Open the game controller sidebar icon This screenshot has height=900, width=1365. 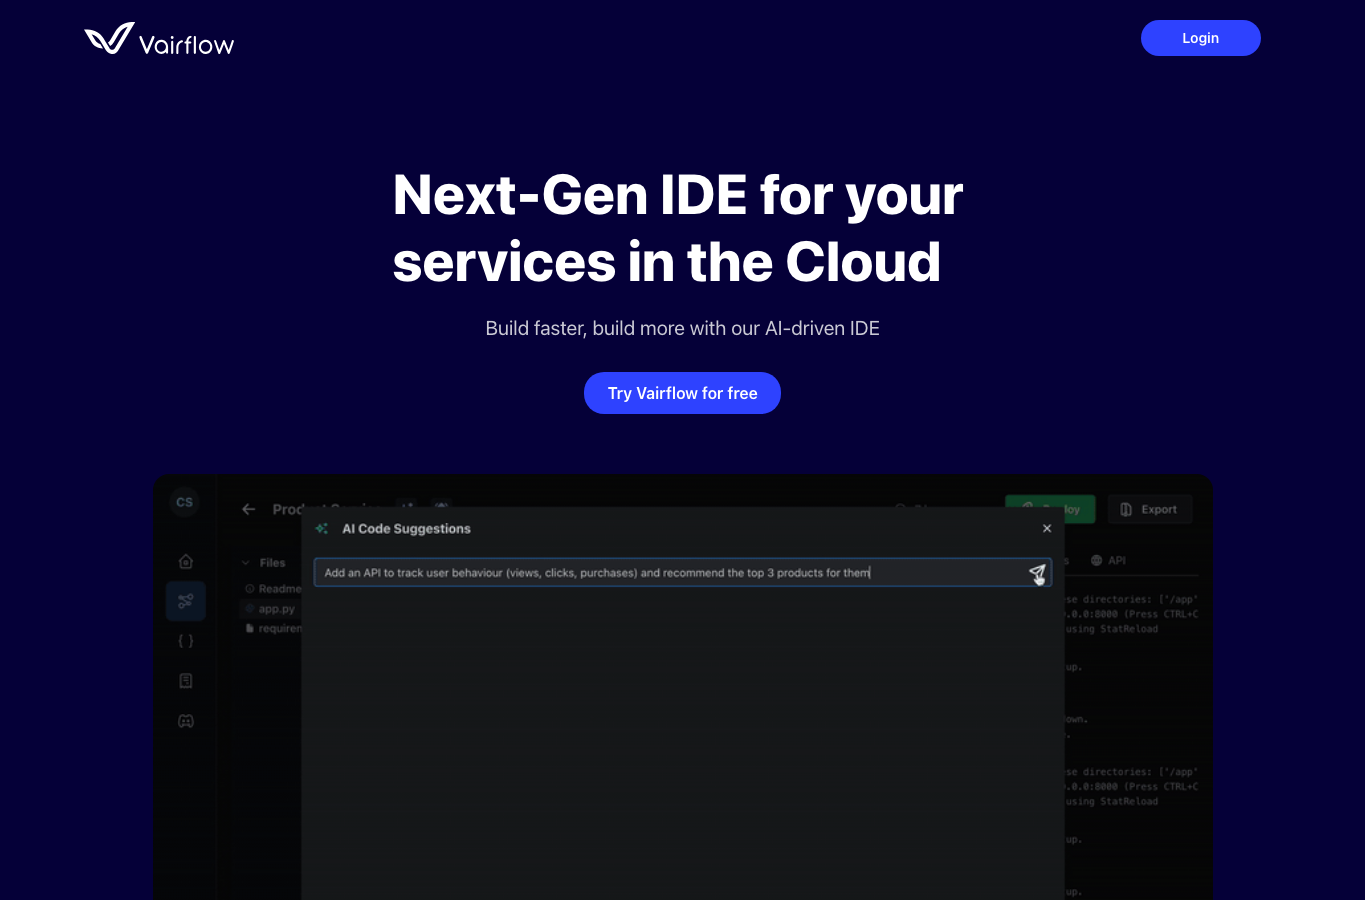[x=186, y=721]
